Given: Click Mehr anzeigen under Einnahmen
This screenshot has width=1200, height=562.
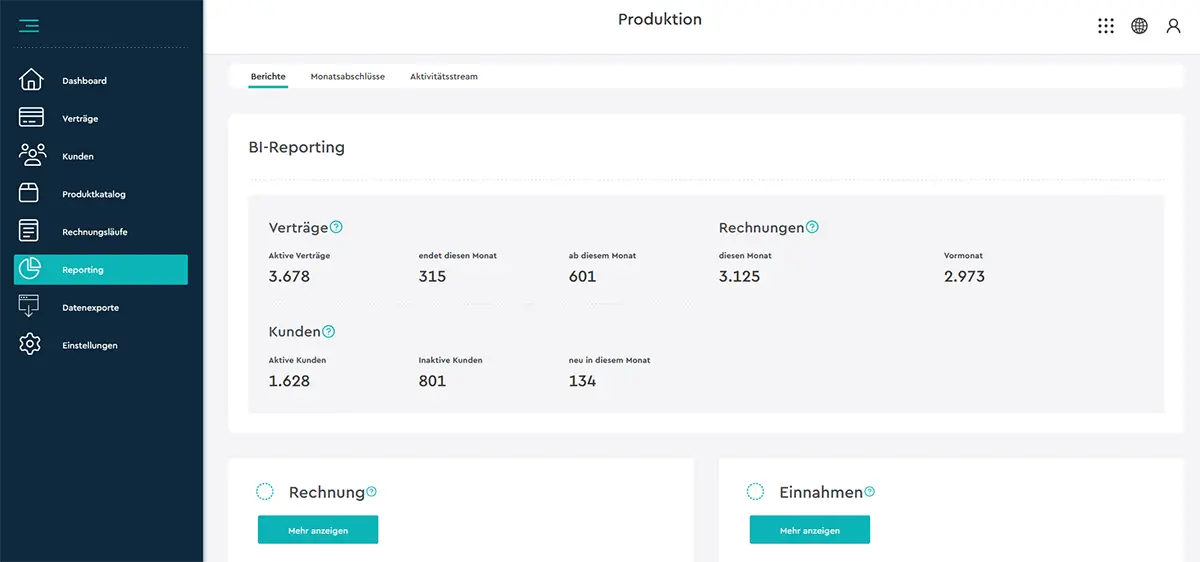Looking at the screenshot, I should click(809, 530).
